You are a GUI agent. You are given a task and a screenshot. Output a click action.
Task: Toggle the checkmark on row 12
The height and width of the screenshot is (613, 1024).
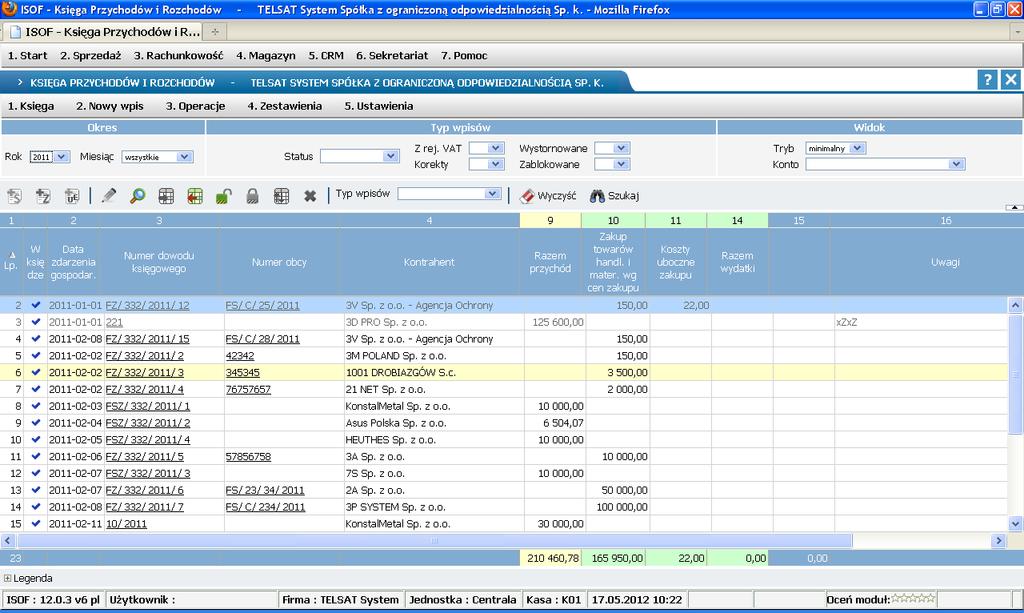(x=36, y=473)
